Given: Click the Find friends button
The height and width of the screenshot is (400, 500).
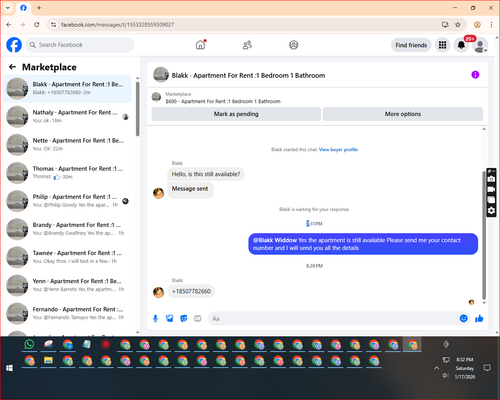Looking at the screenshot, I should tap(411, 45).
